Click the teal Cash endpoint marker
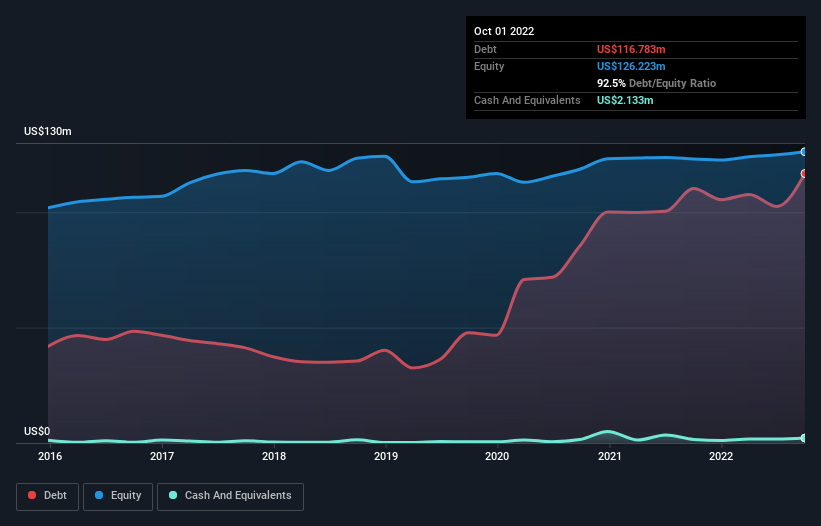Image resolution: width=821 pixels, height=526 pixels. (x=804, y=438)
